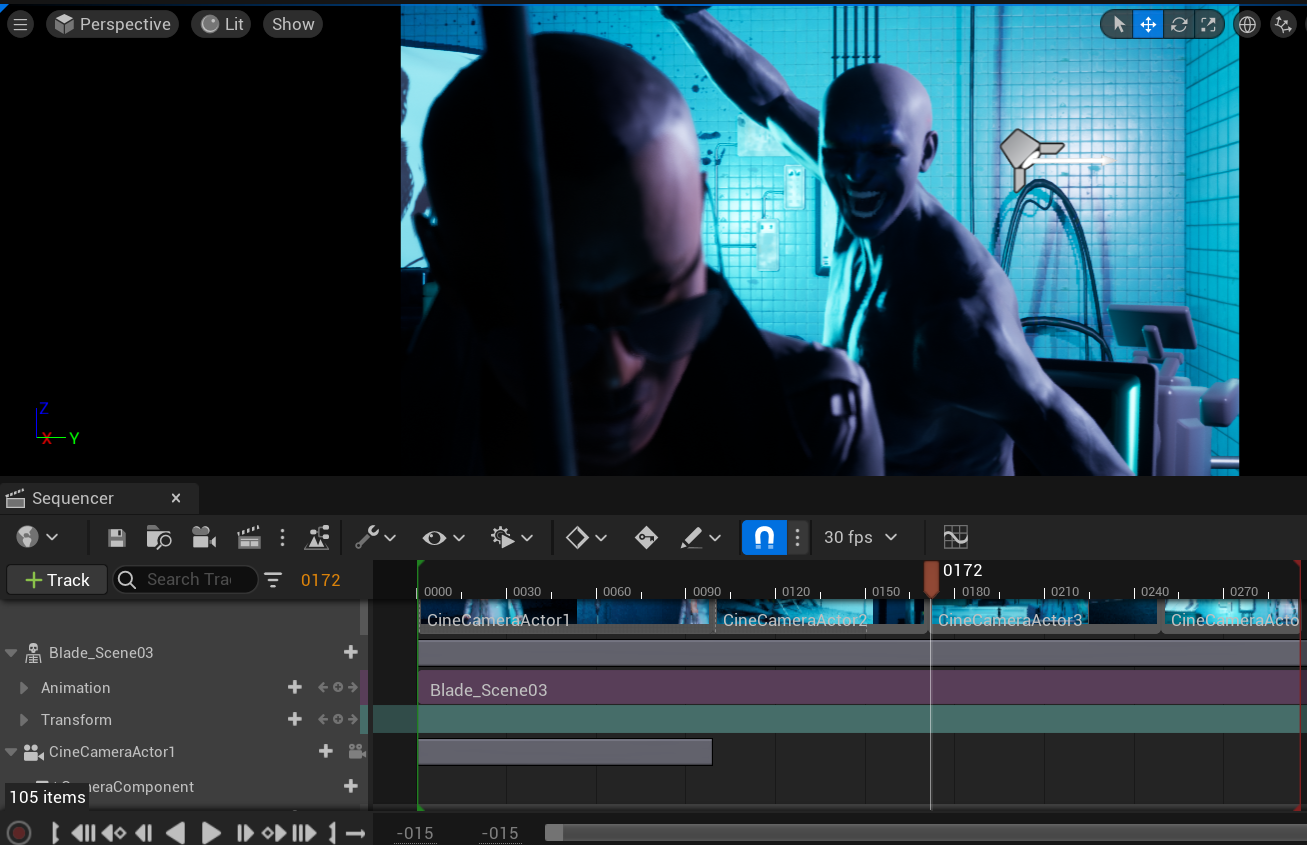
Task: Start recording with the red record button
Action: click(x=18, y=833)
